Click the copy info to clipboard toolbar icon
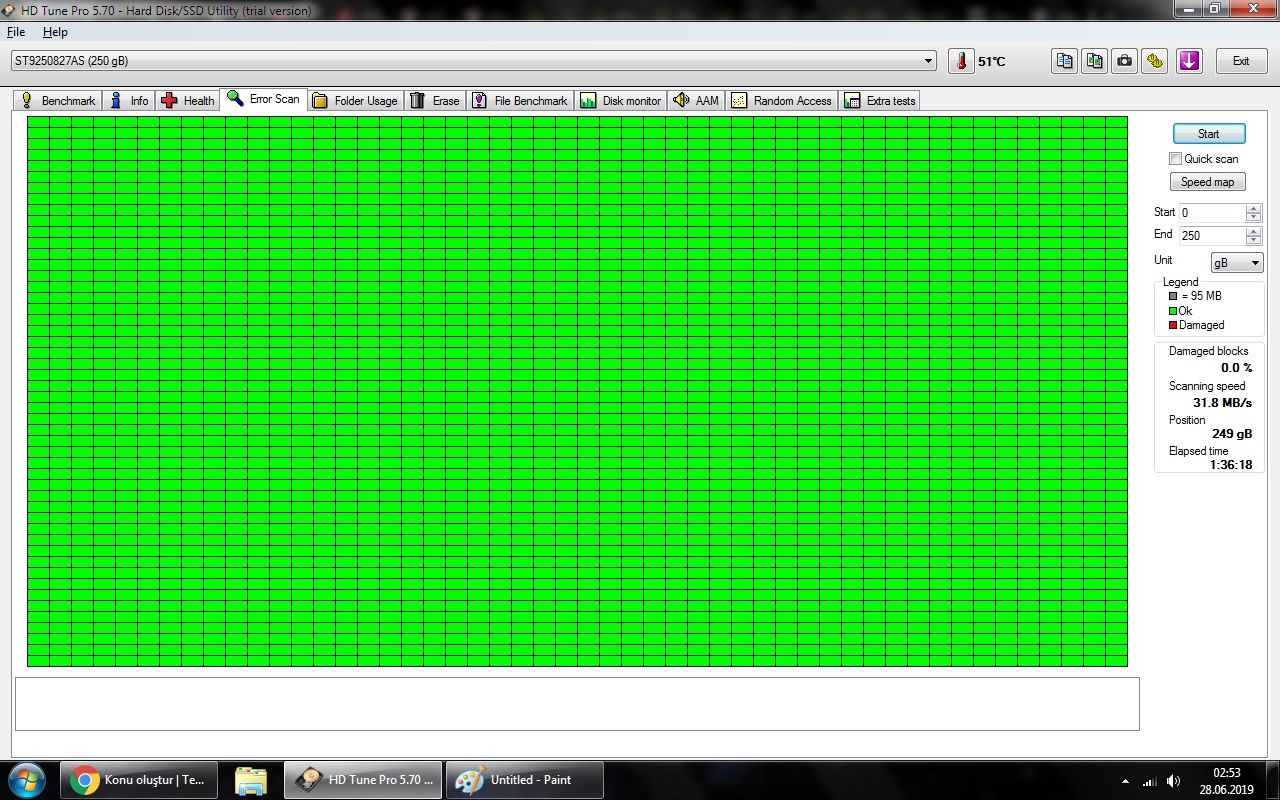Image resolution: width=1280 pixels, height=800 pixels. (x=1065, y=61)
